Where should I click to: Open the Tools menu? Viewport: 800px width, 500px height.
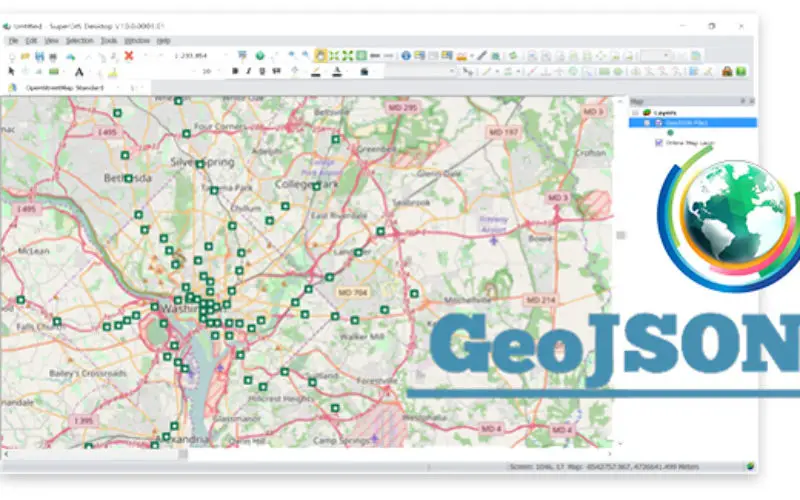click(109, 41)
